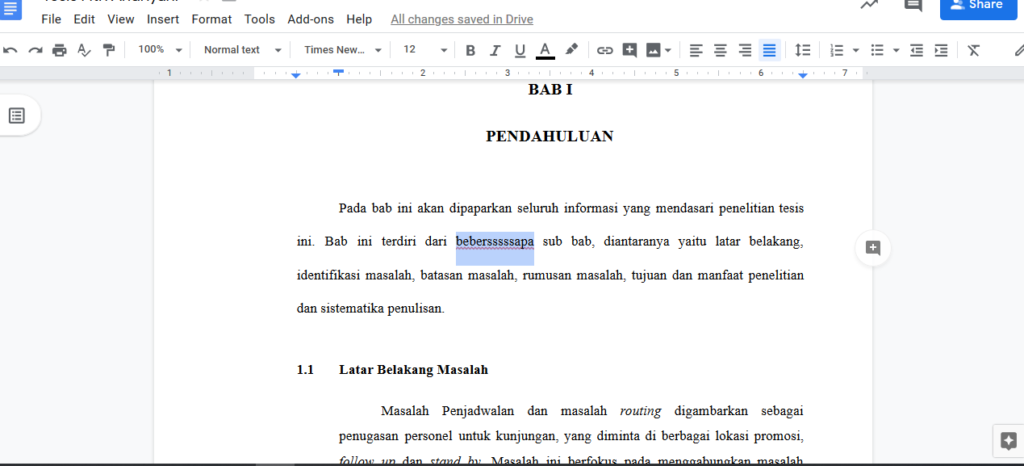Viewport: 1024px width, 466px height.
Task: Select the Paint format roller icon
Action: pos(108,50)
